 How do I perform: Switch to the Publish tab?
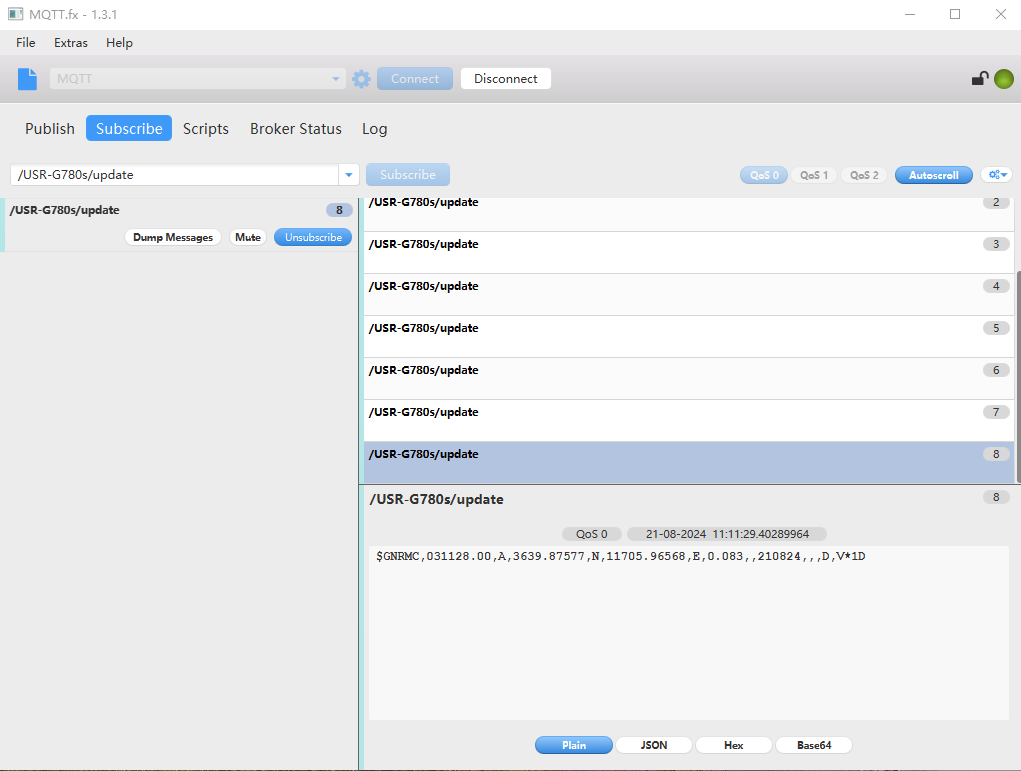50,128
